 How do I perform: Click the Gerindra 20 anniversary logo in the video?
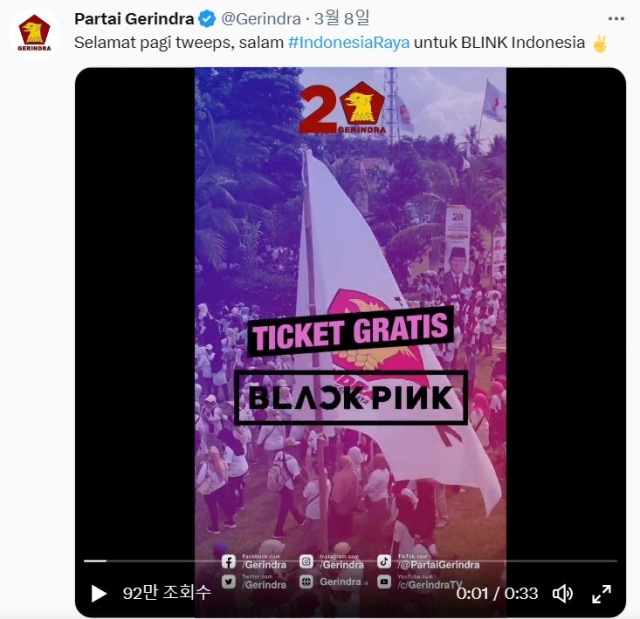342,108
